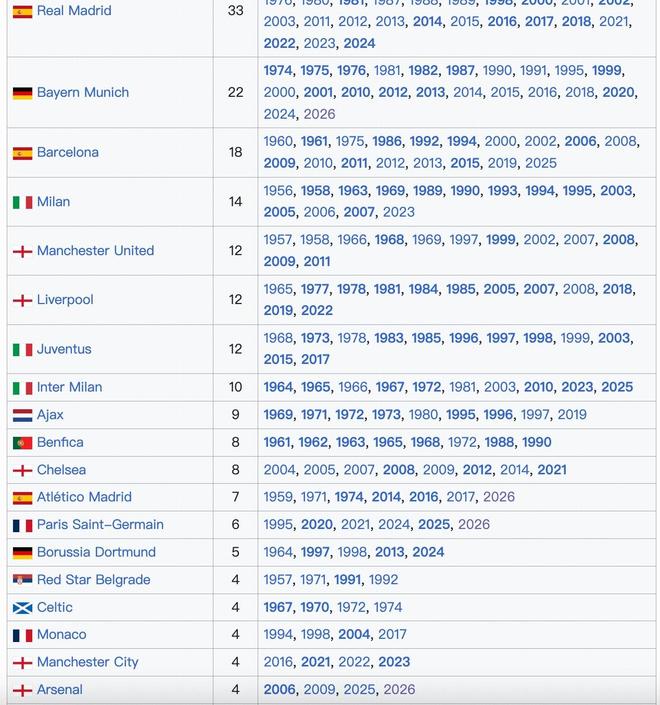Click the German flag next to Bayern Munich

click(x=22, y=93)
